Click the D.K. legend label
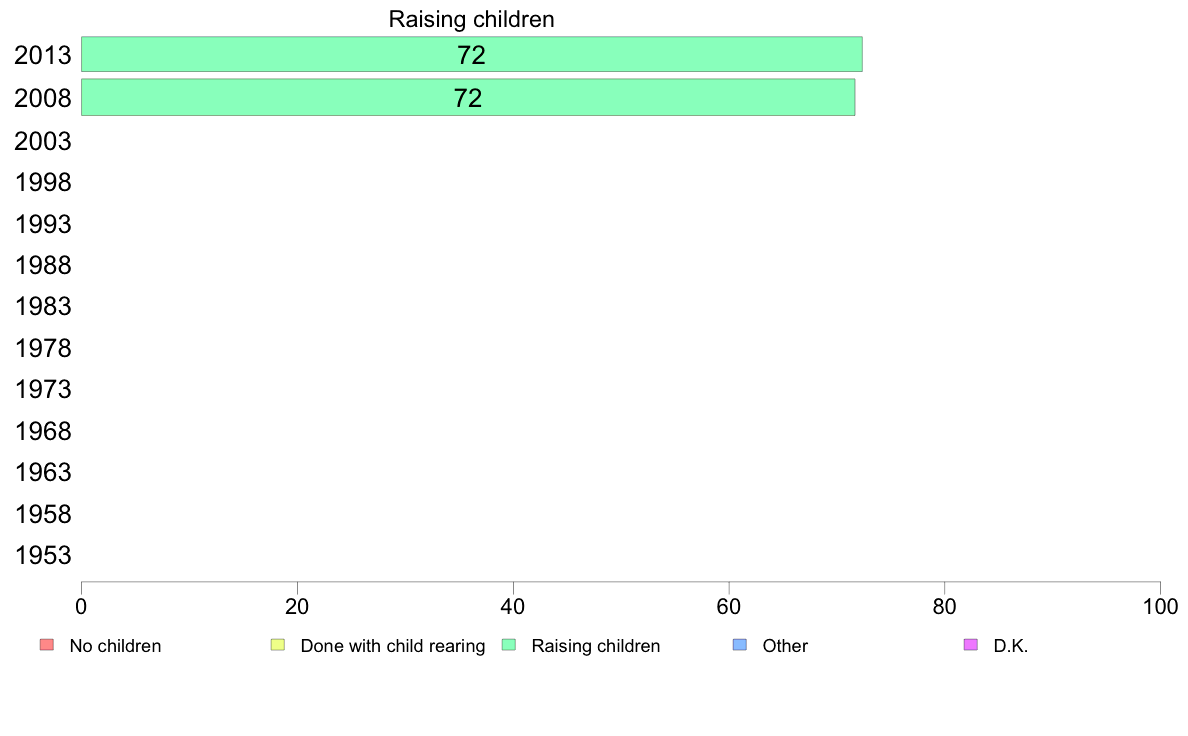 (1011, 646)
